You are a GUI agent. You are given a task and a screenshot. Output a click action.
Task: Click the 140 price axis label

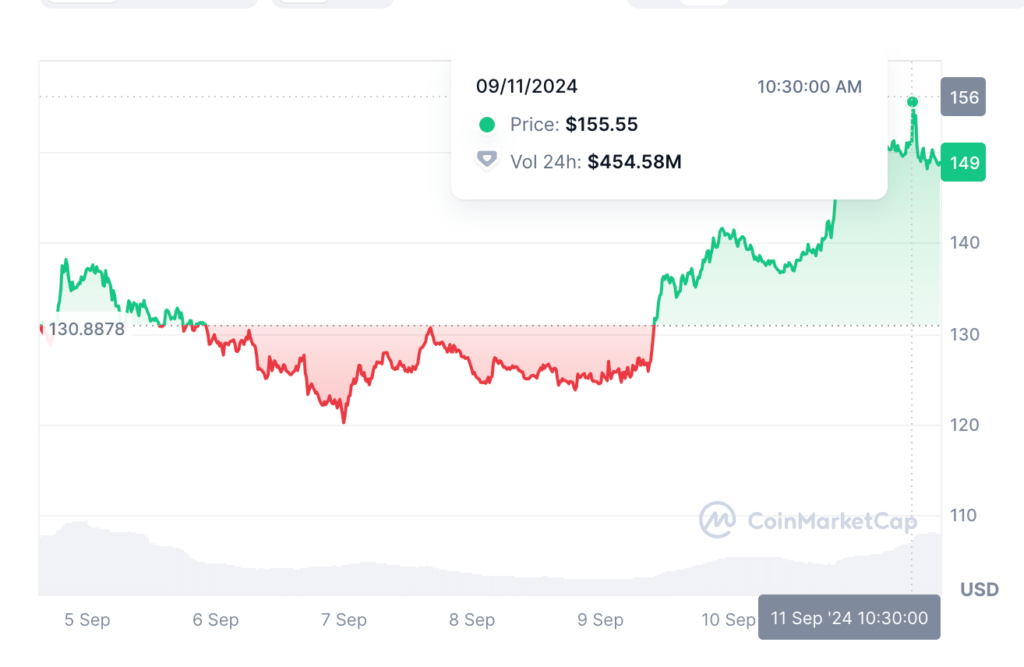(x=965, y=243)
